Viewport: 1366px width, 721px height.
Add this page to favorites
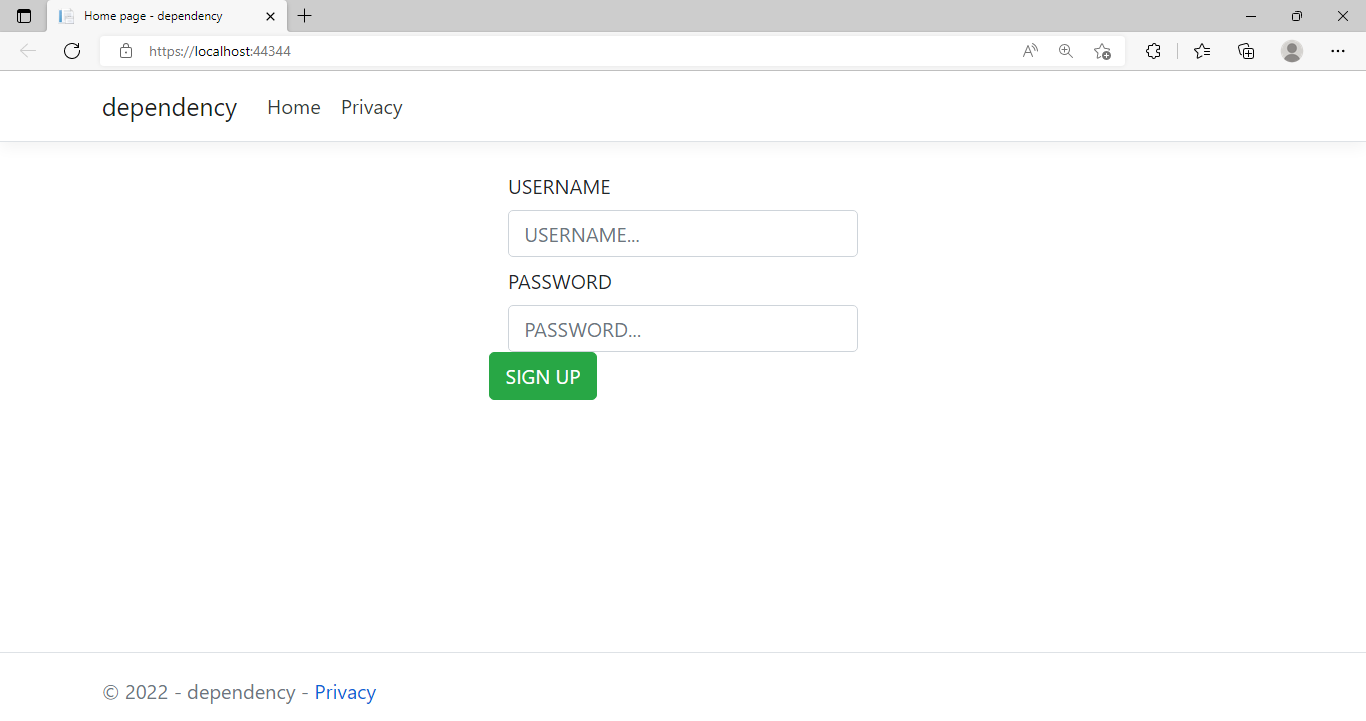point(1102,51)
